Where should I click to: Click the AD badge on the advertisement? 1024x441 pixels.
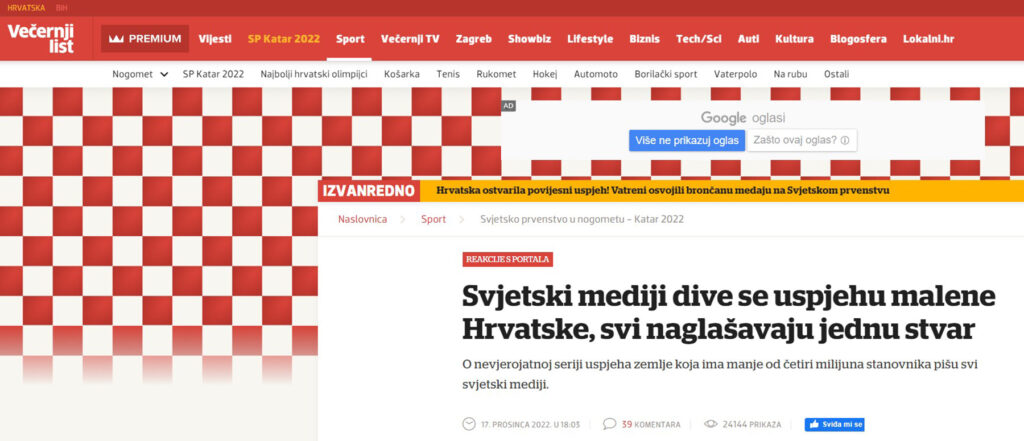(x=509, y=106)
